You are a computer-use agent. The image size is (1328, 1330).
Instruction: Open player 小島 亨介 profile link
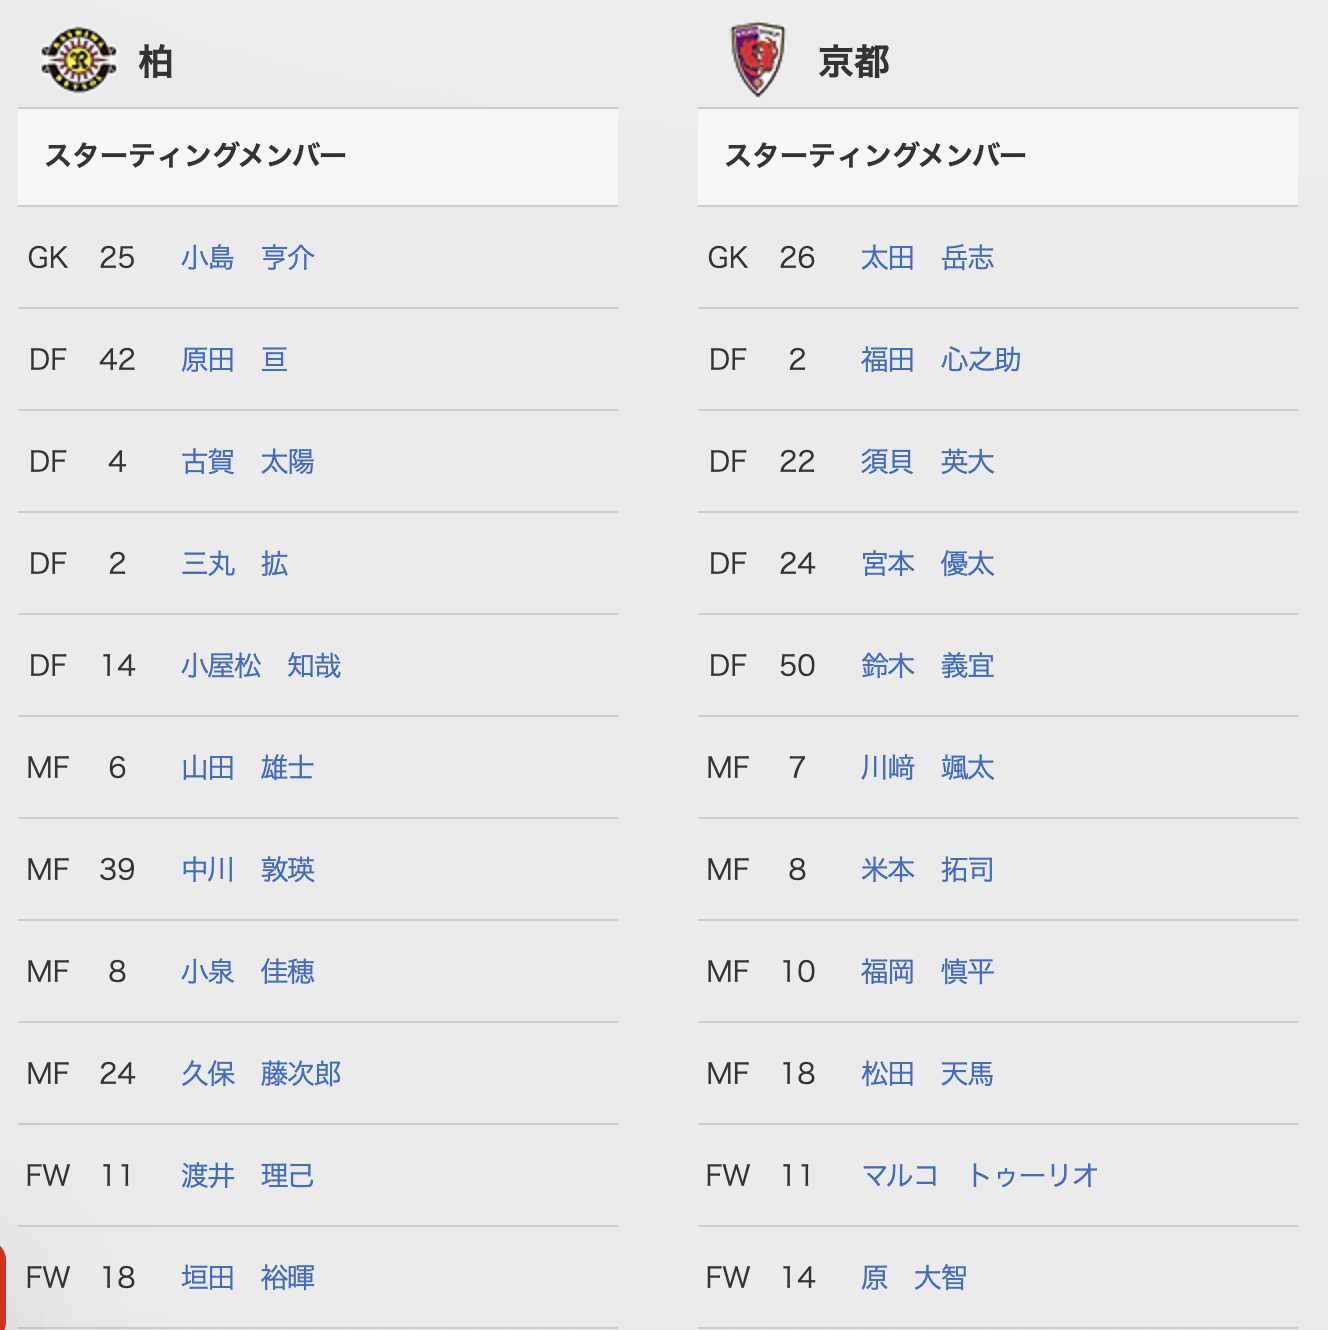pyautogui.click(x=248, y=258)
